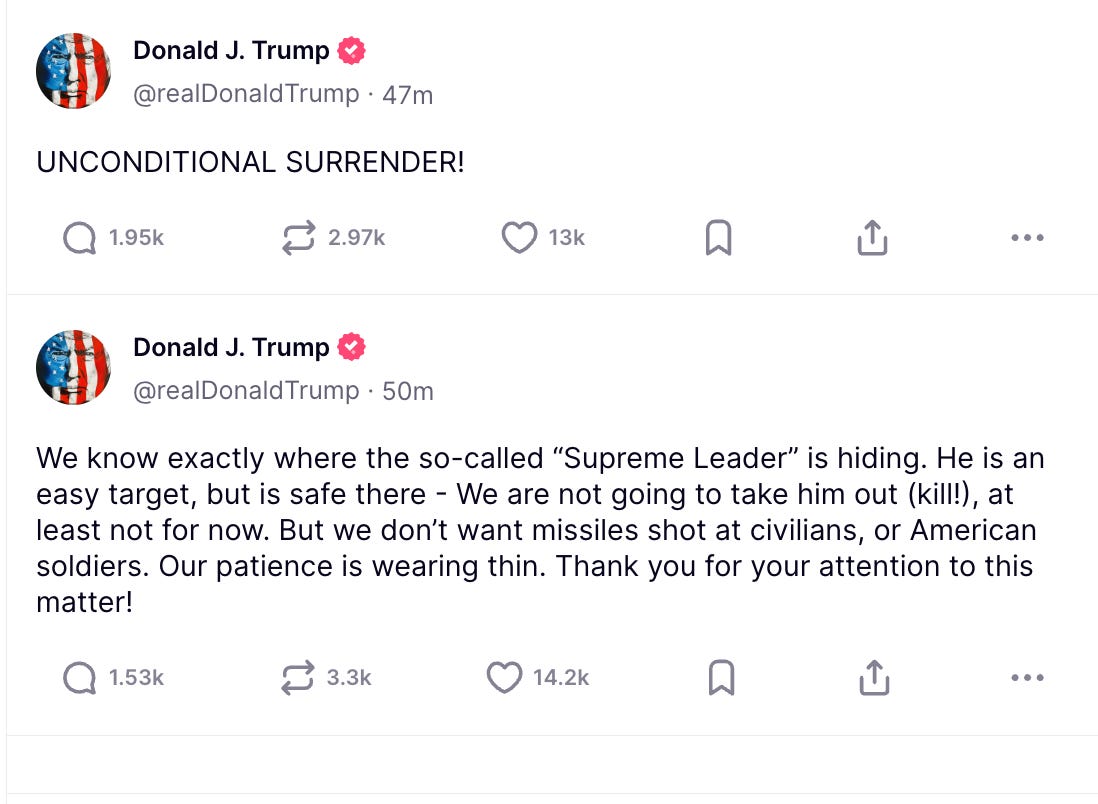Viewport: 1098px width, 804px height.
Task: Open the reply dialog for the UNCONDITIONAL SURRENDER post
Action: (x=78, y=237)
